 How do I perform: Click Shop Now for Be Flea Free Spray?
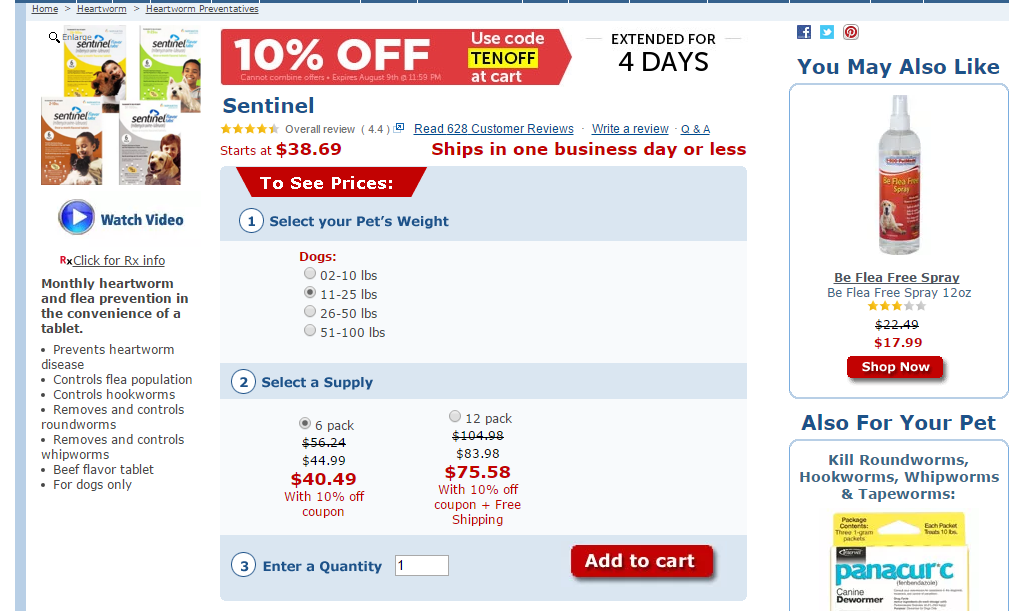(895, 367)
